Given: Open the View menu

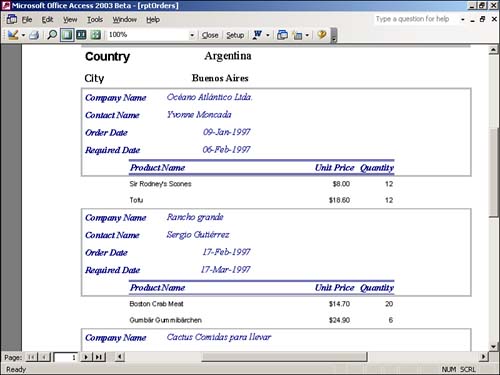Looking at the screenshot, I should [x=70, y=20].
